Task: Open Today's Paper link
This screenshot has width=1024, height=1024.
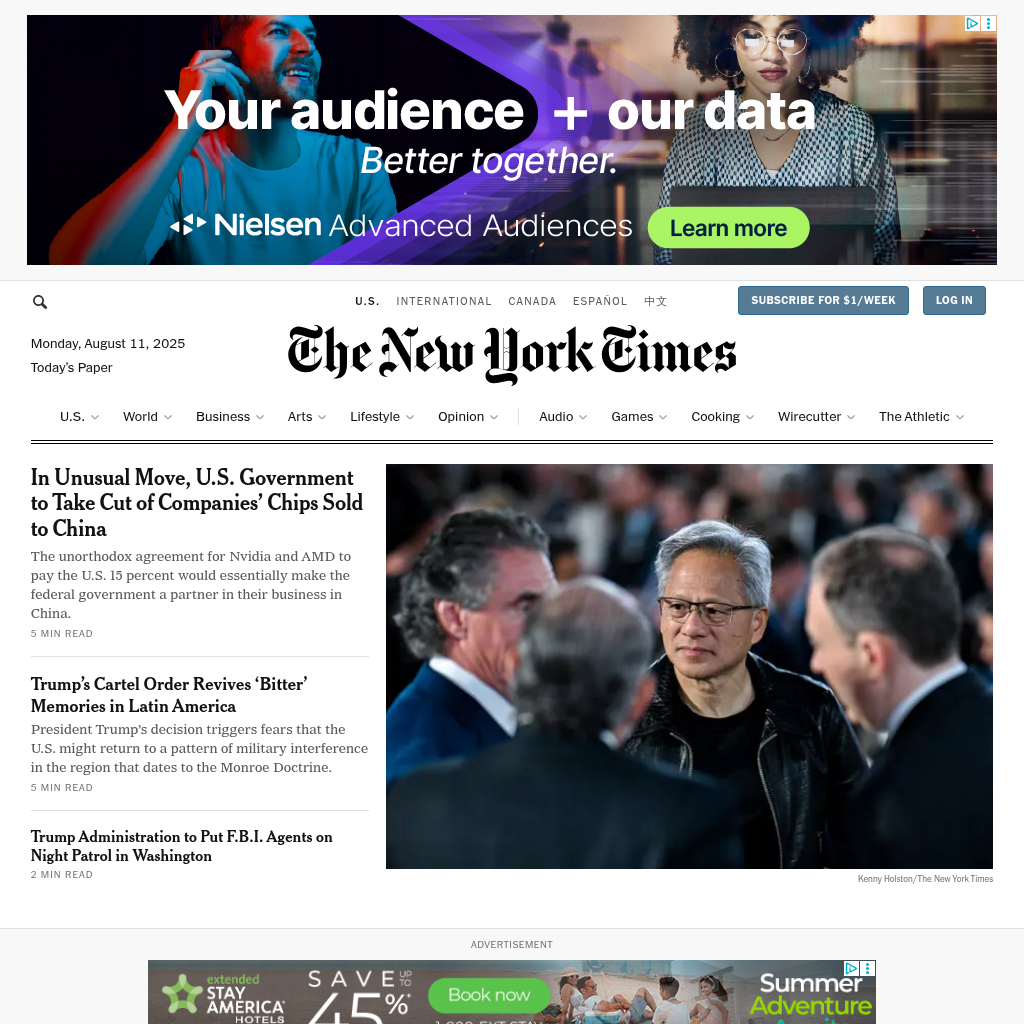Action: (72, 368)
